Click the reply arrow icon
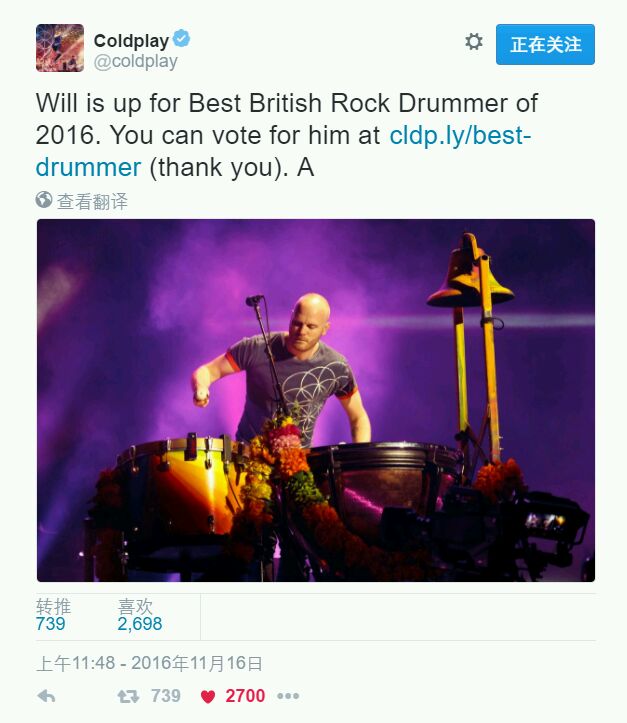 pyautogui.click(x=46, y=696)
